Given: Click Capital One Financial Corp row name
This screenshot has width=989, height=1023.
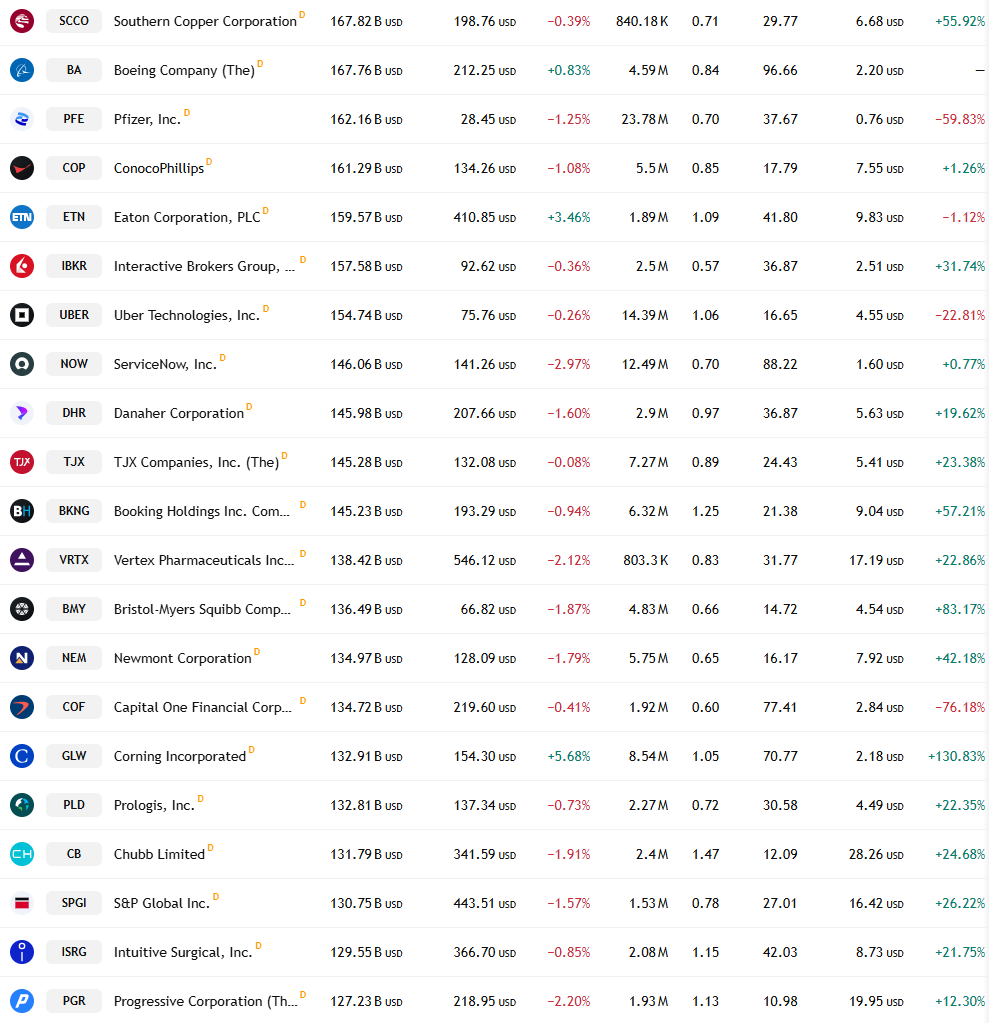Looking at the screenshot, I should (203, 707).
